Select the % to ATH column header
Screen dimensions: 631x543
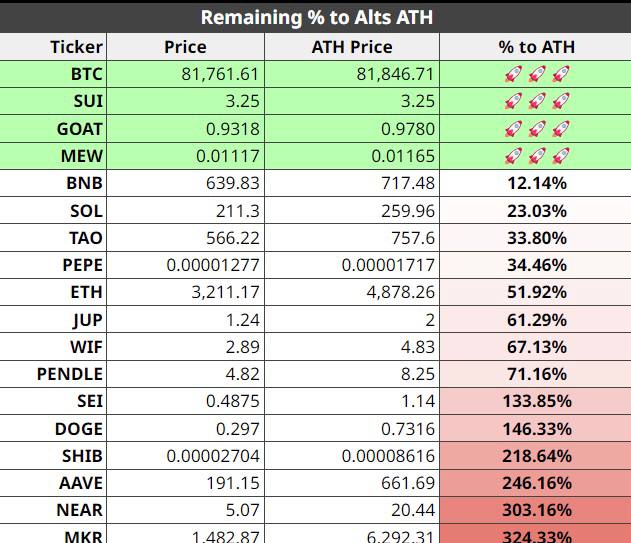click(x=537, y=47)
